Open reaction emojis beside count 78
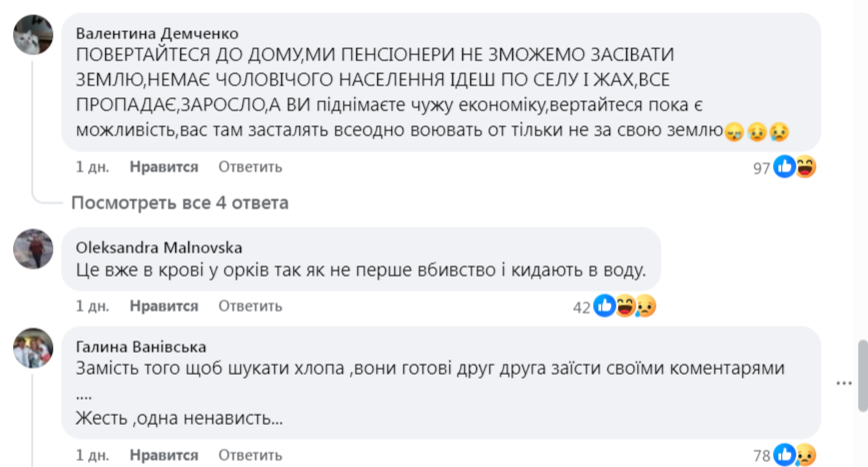Screen dimensions: 868x467 (x=795, y=456)
